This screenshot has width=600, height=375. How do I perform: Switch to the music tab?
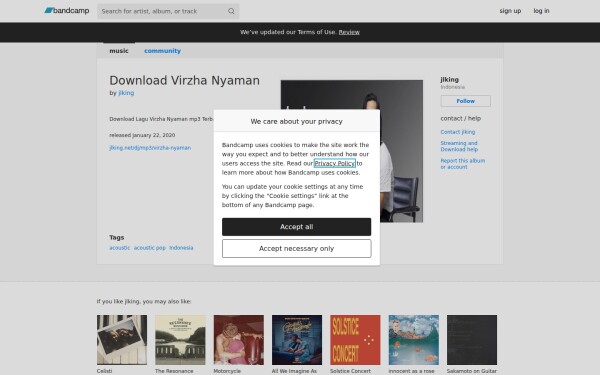coord(119,51)
